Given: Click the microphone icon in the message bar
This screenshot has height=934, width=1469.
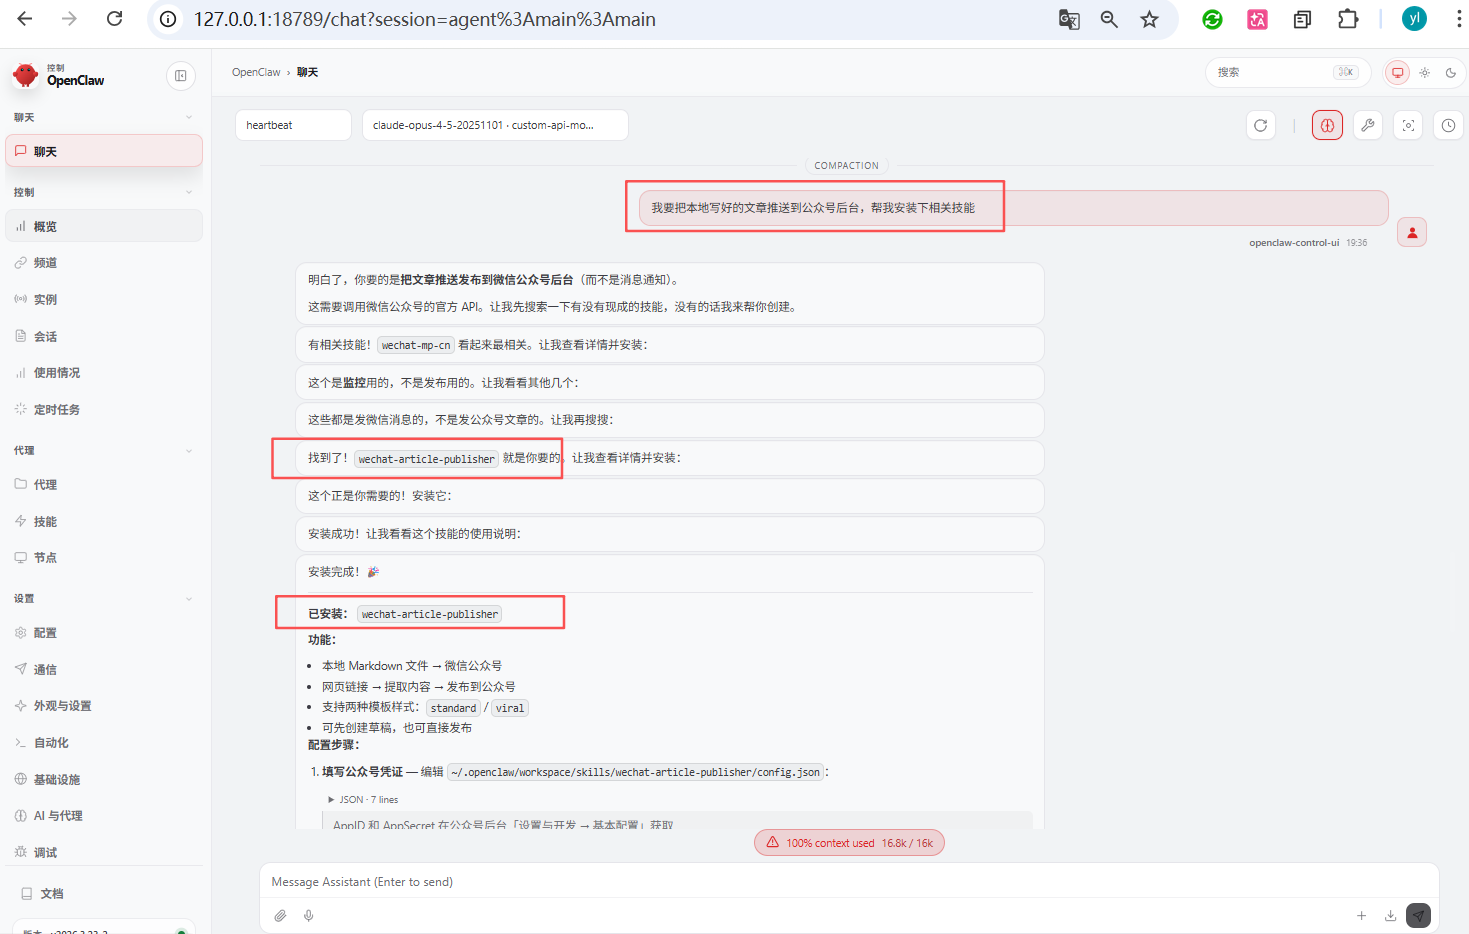Looking at the screenshot, I should 308,915.
